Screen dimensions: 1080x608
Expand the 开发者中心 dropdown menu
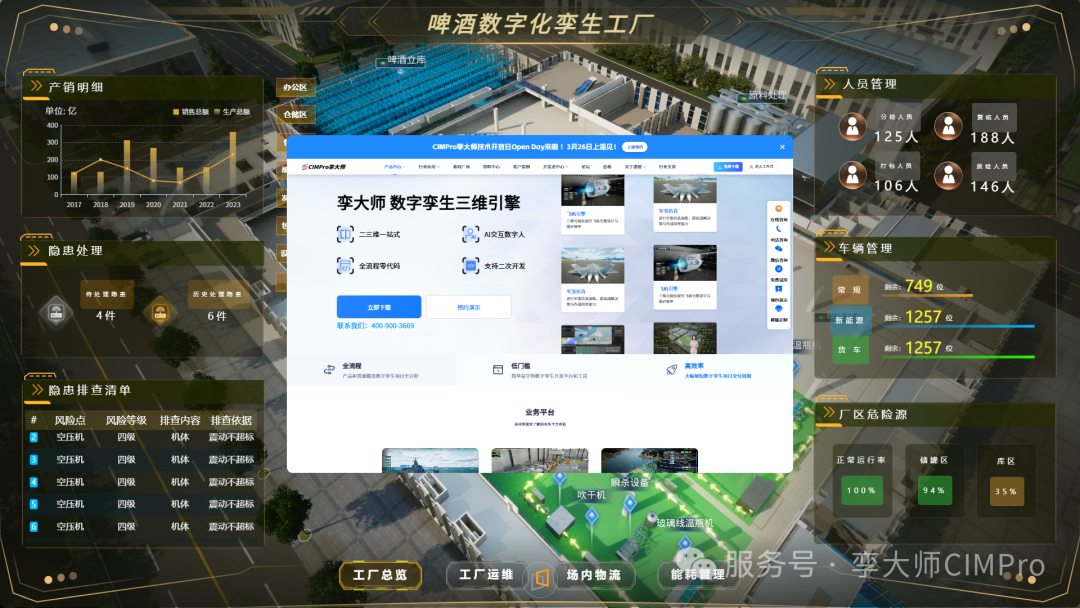click(554, 167)
